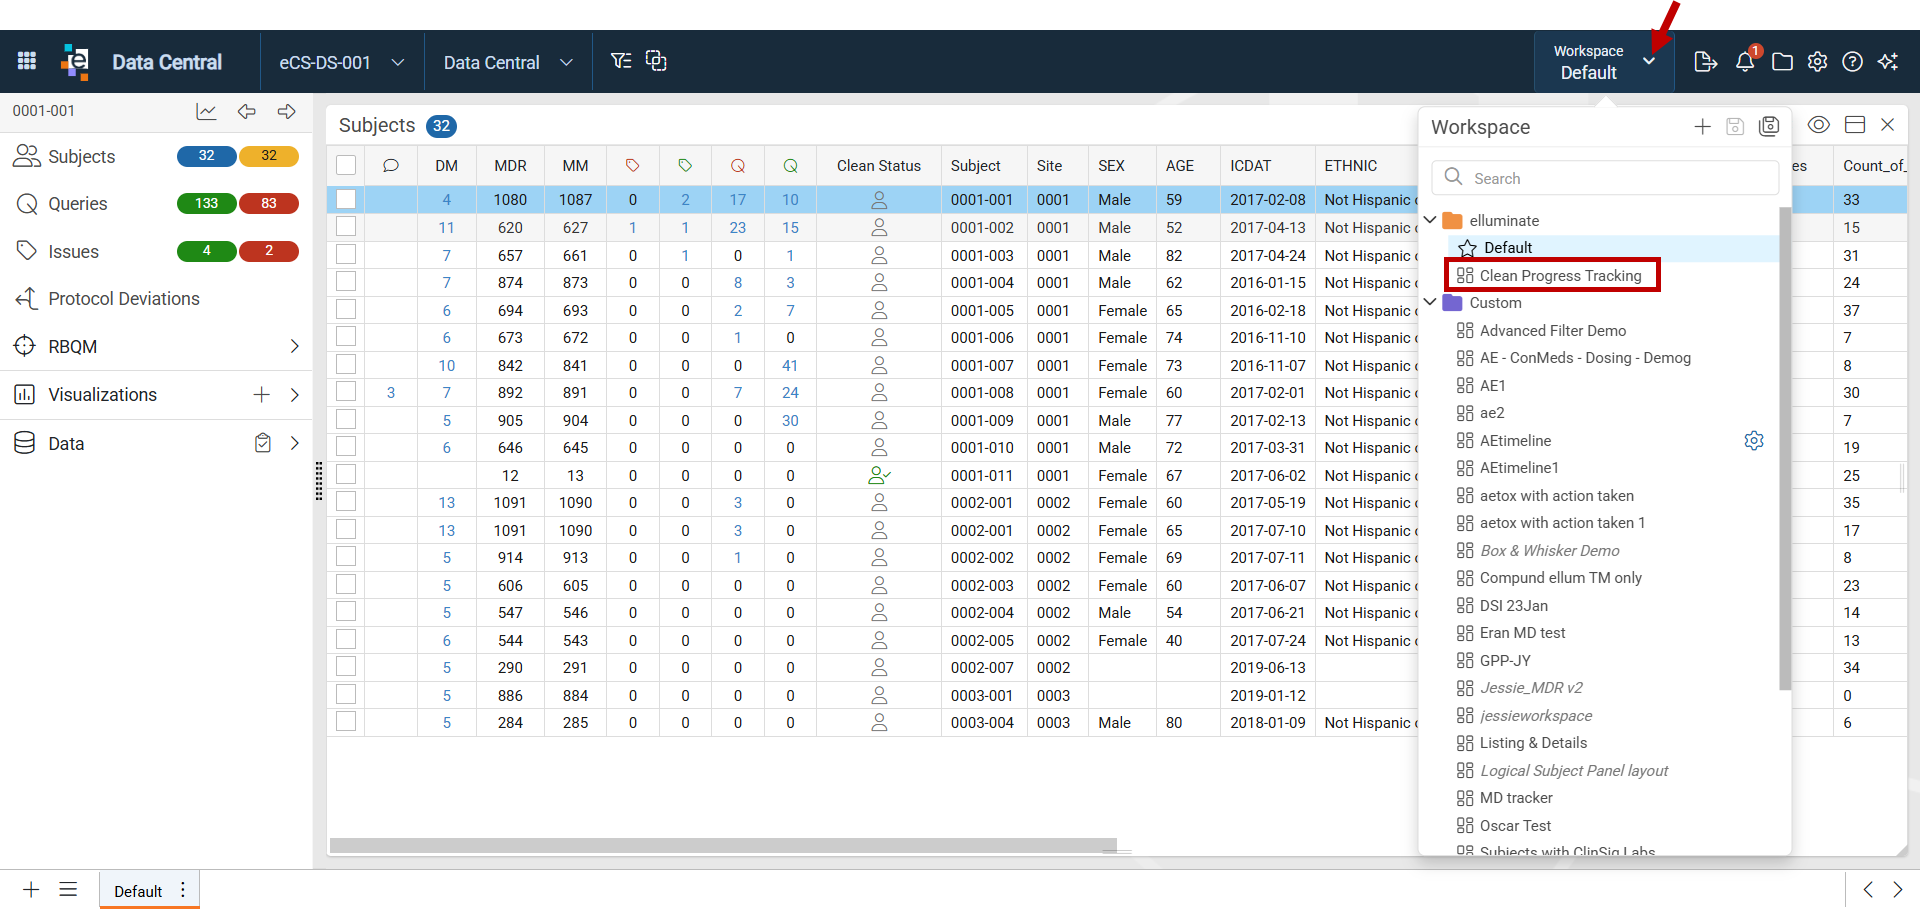Click the workspace list vertical scrollbar

click(x=1785, y=448)
